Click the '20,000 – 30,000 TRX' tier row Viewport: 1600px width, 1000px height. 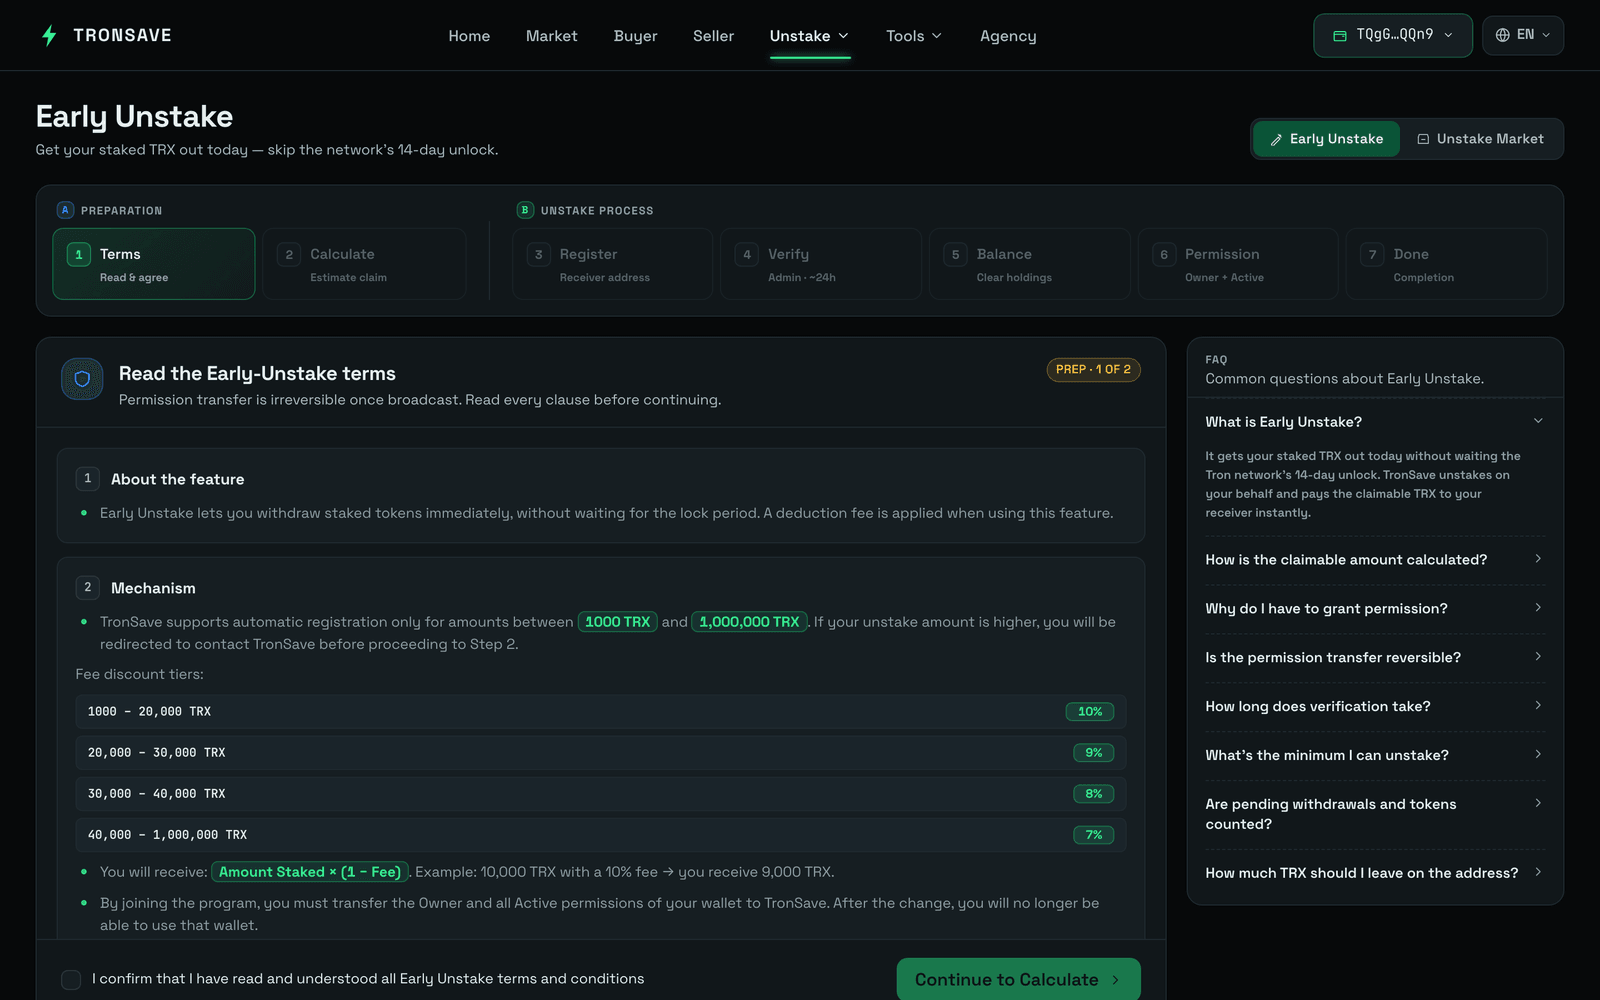pos(601,753)
